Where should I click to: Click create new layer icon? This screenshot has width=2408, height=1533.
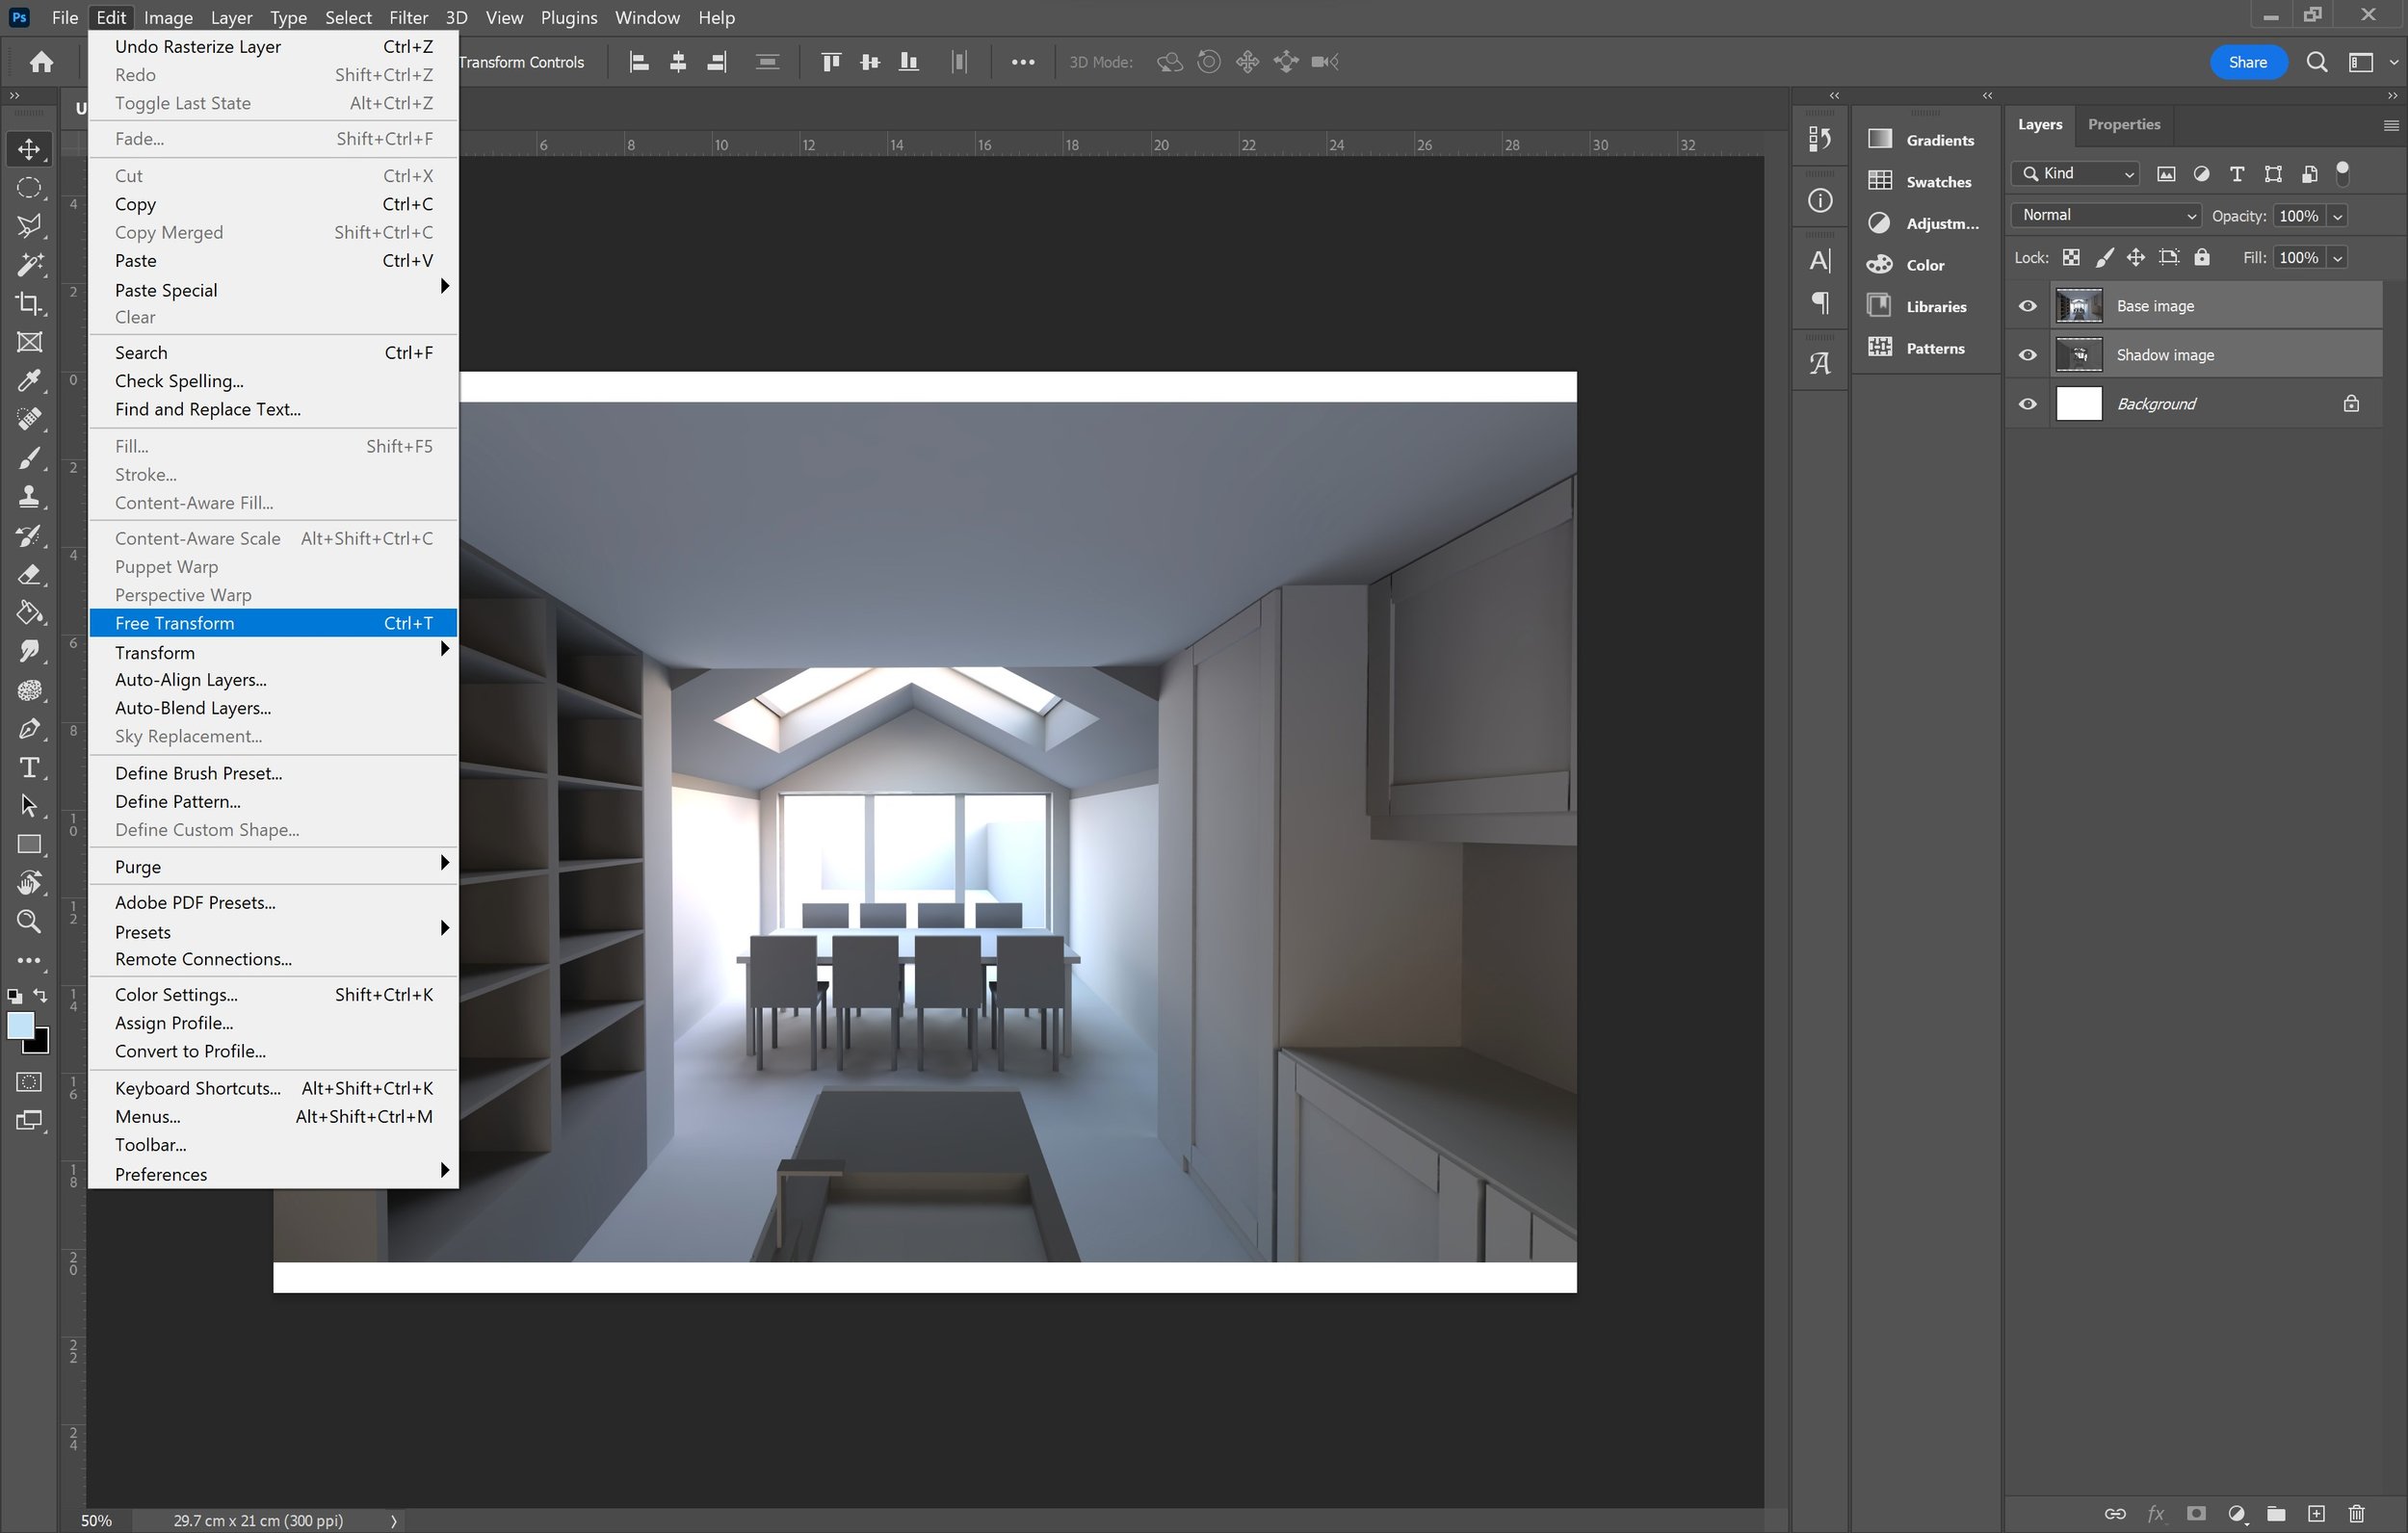point(2316,1513)
